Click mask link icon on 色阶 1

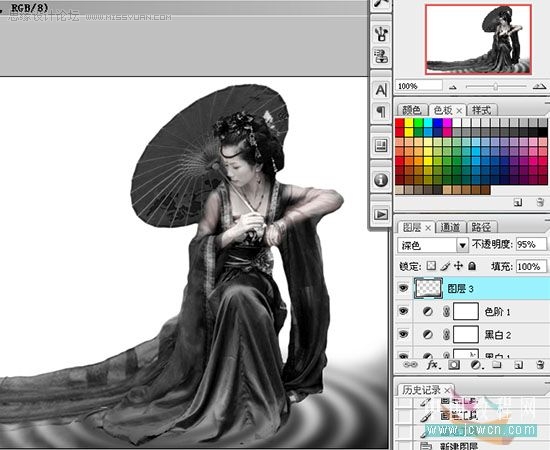(446, 311)
